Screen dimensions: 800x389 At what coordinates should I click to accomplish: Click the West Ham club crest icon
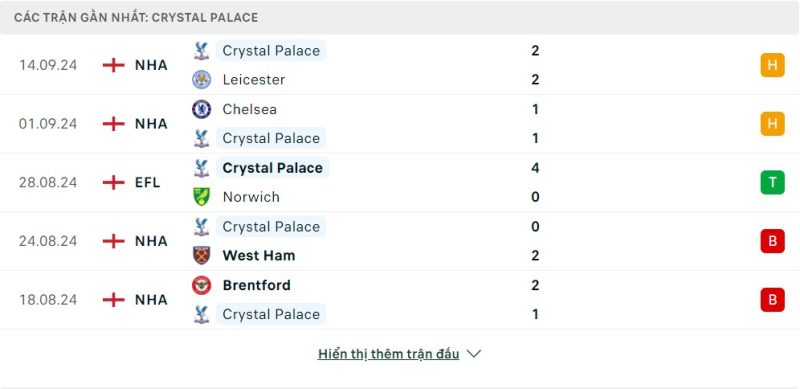(202, 255)
